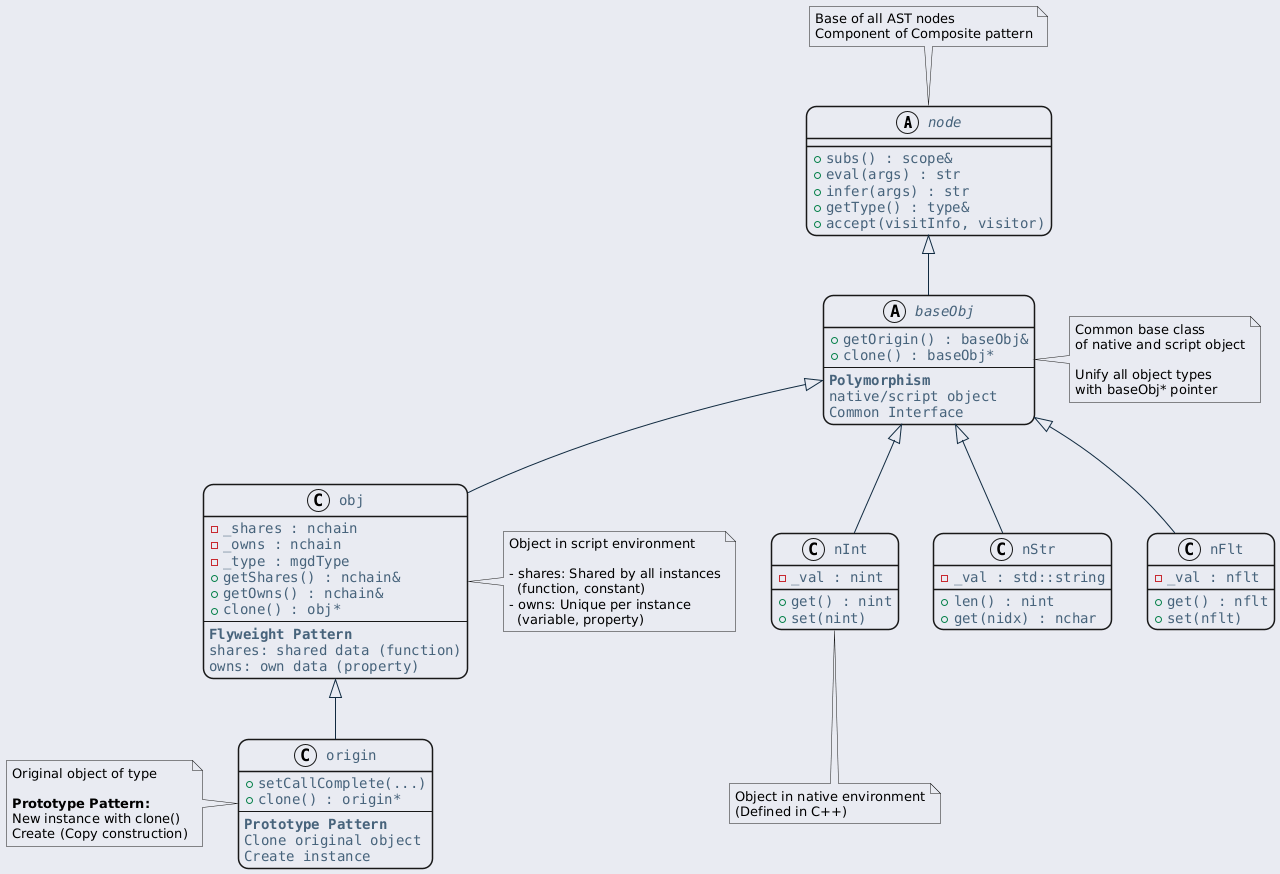Screen dimensions: 1280x874
Task: Click the abstract 'A' icon of node class
Action: (x=908, y=122)
